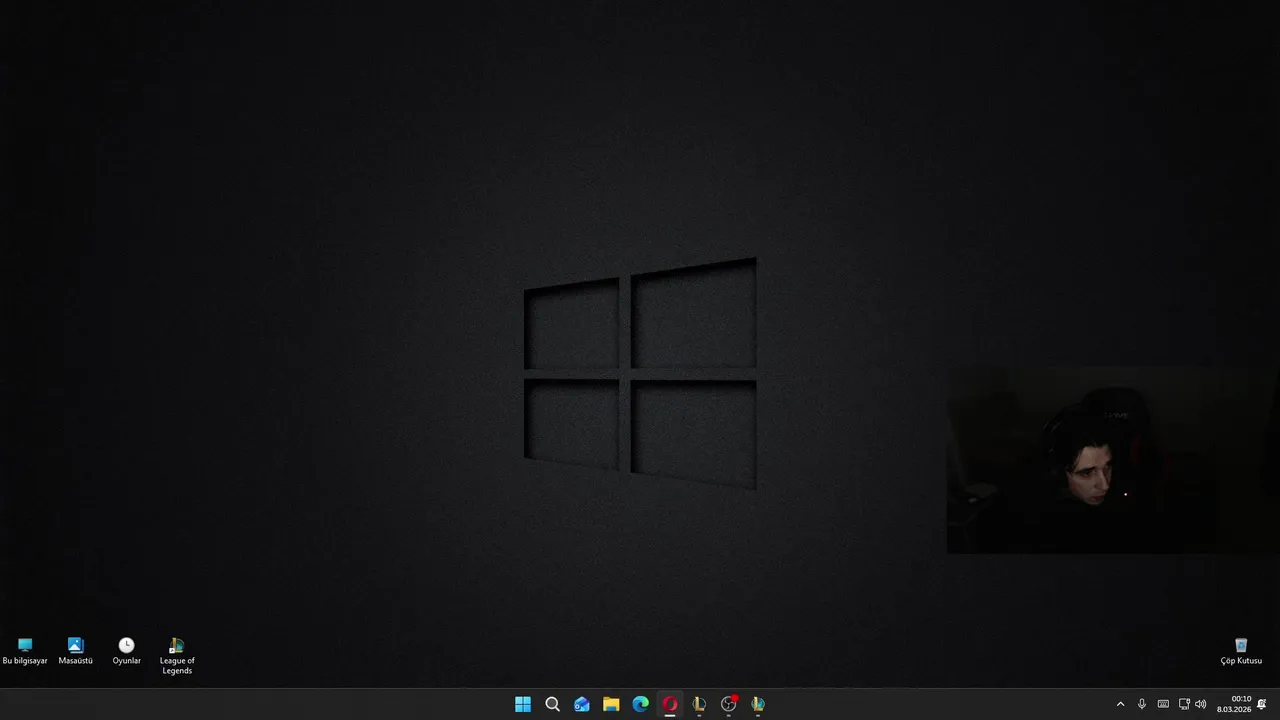1280x720 pixels.
Task: Open OBS Studio taskbar icon with red dot
Action: (729, 704)
